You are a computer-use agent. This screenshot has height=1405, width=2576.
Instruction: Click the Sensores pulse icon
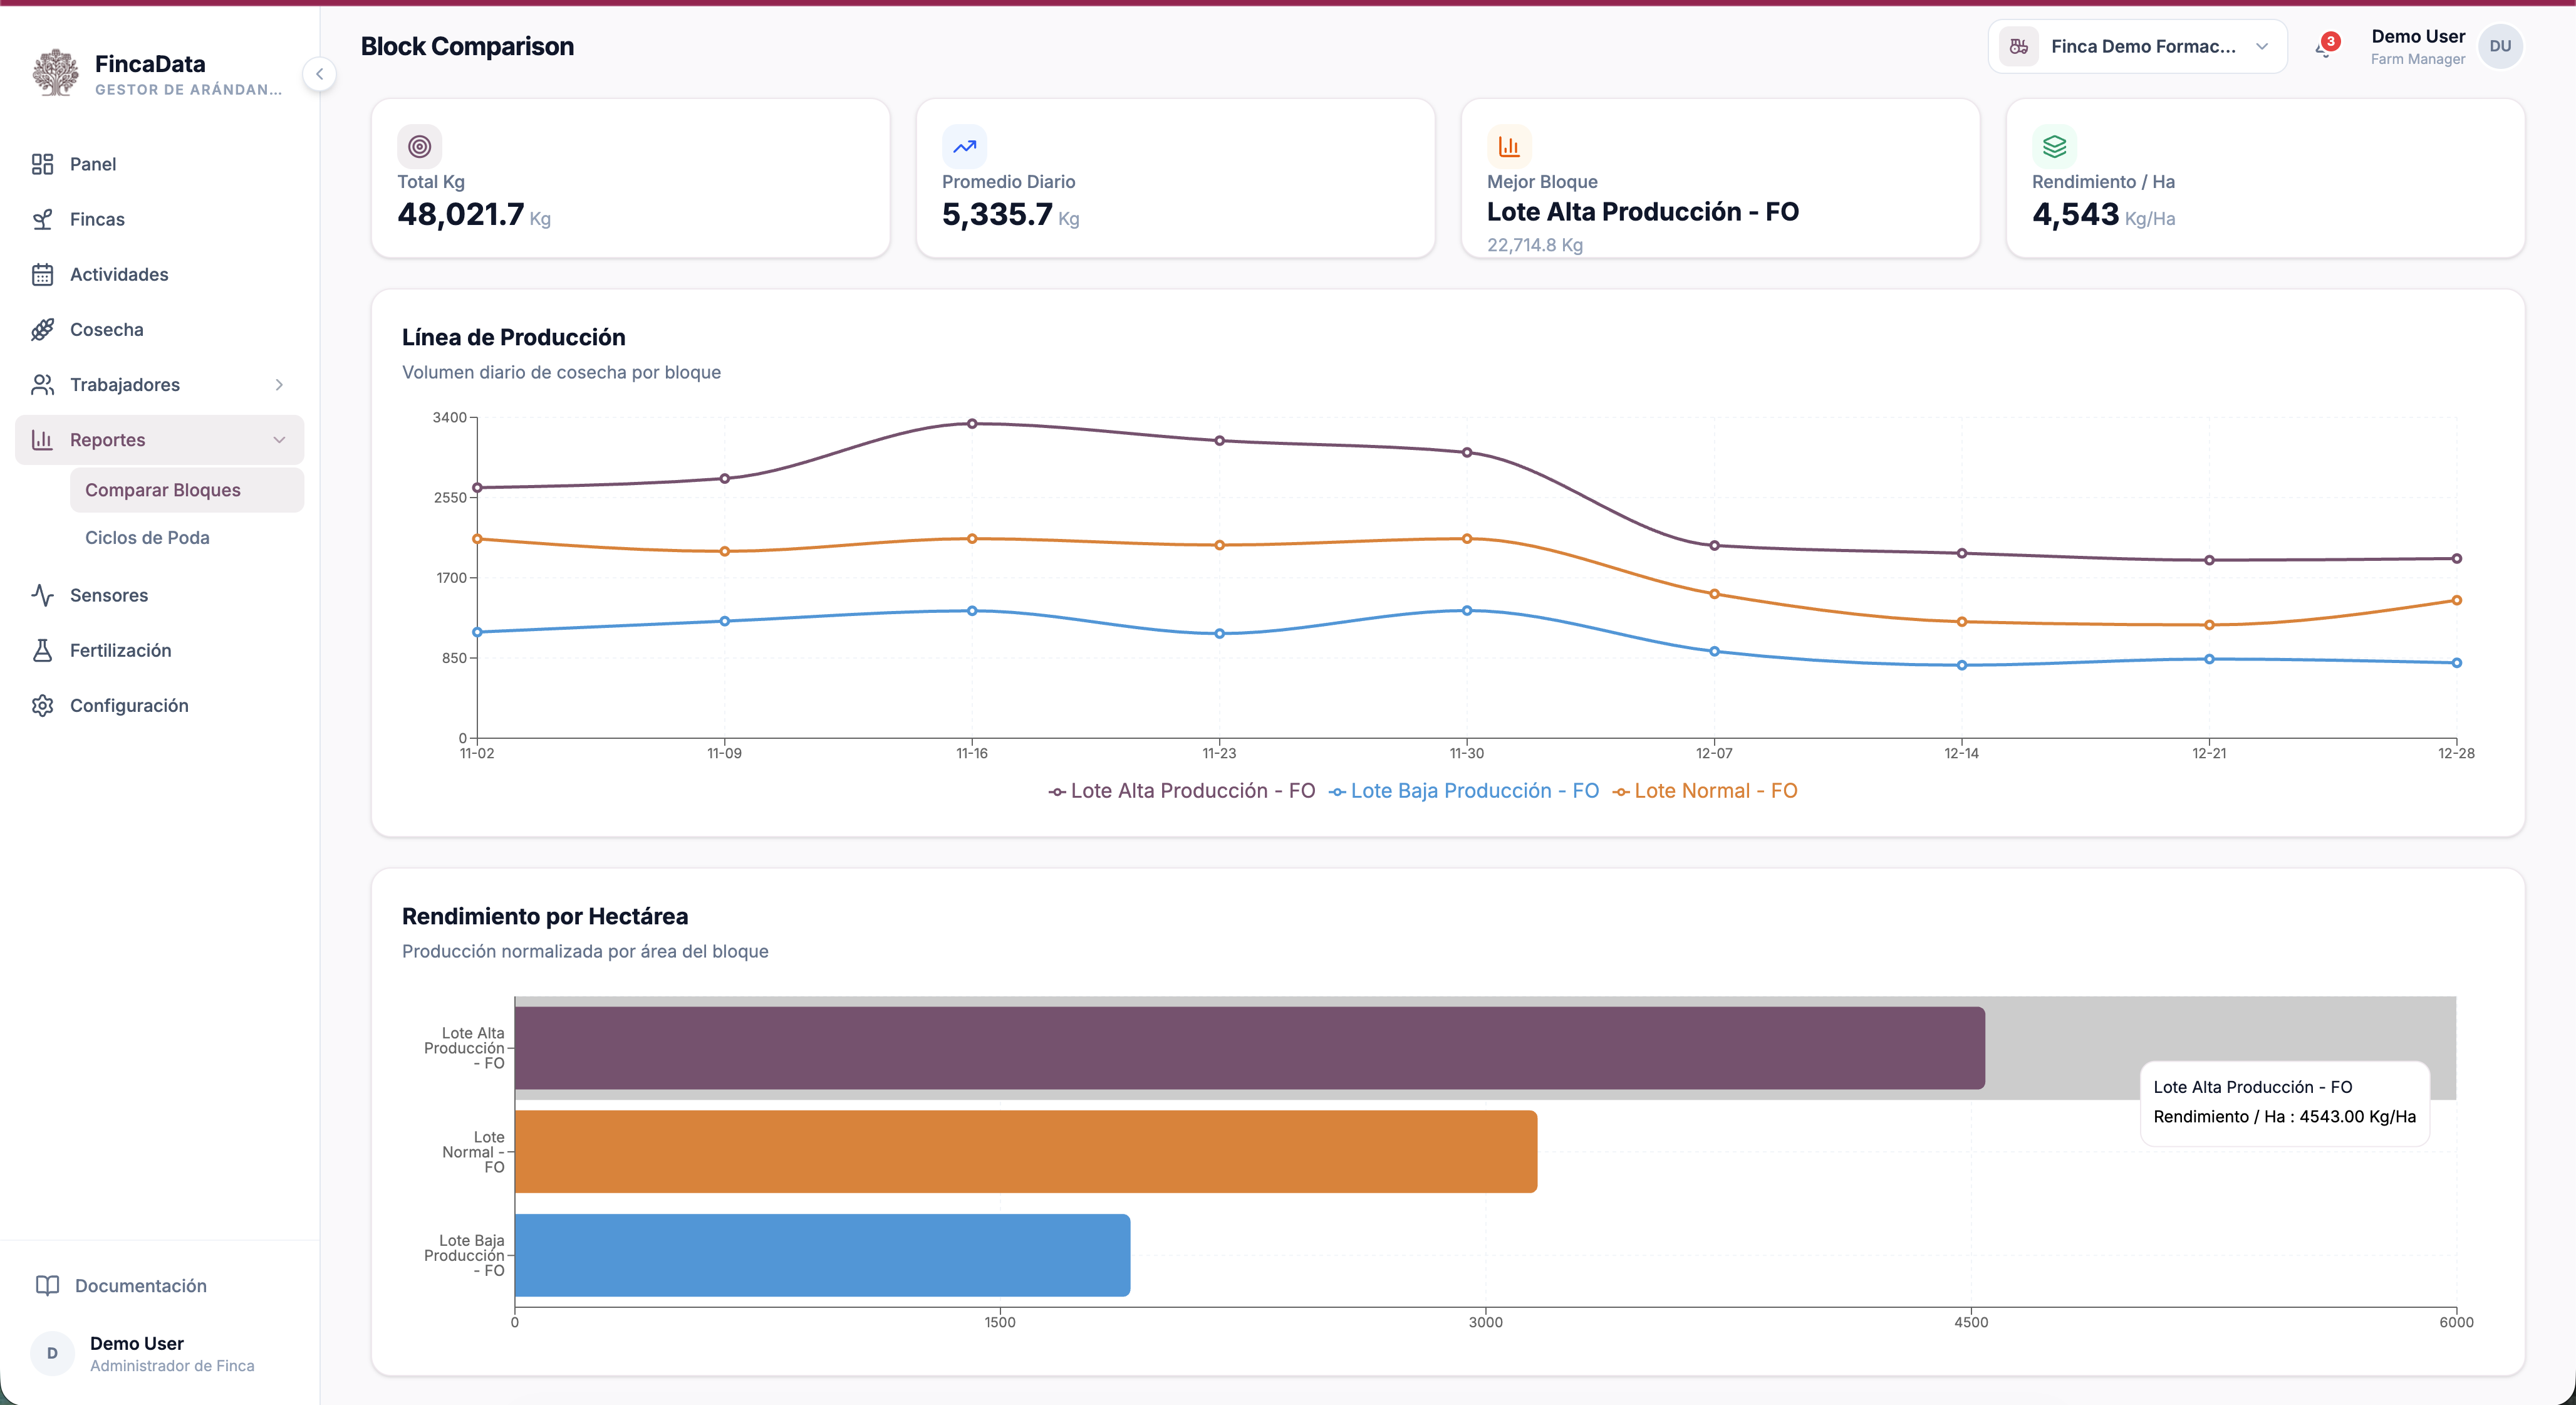pos(42,595)
